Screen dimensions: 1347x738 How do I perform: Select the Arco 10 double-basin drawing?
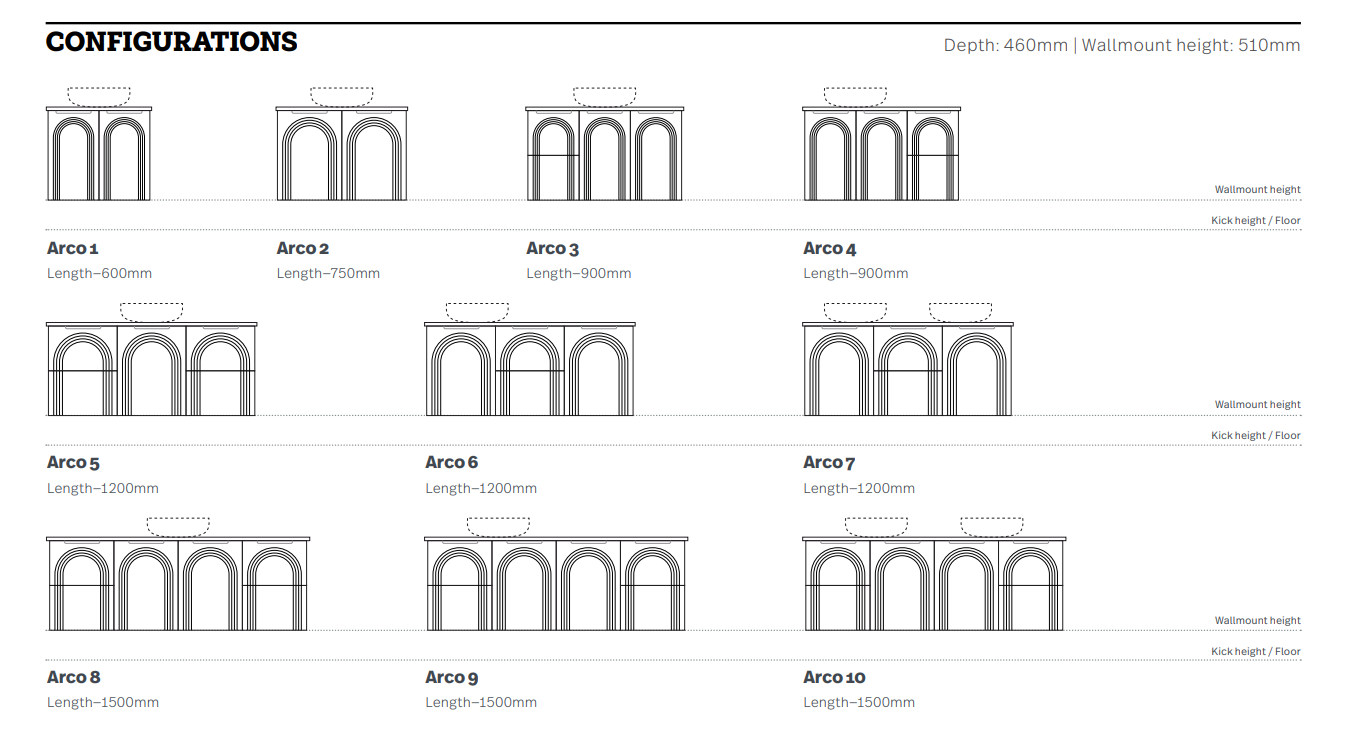[933, 585]
